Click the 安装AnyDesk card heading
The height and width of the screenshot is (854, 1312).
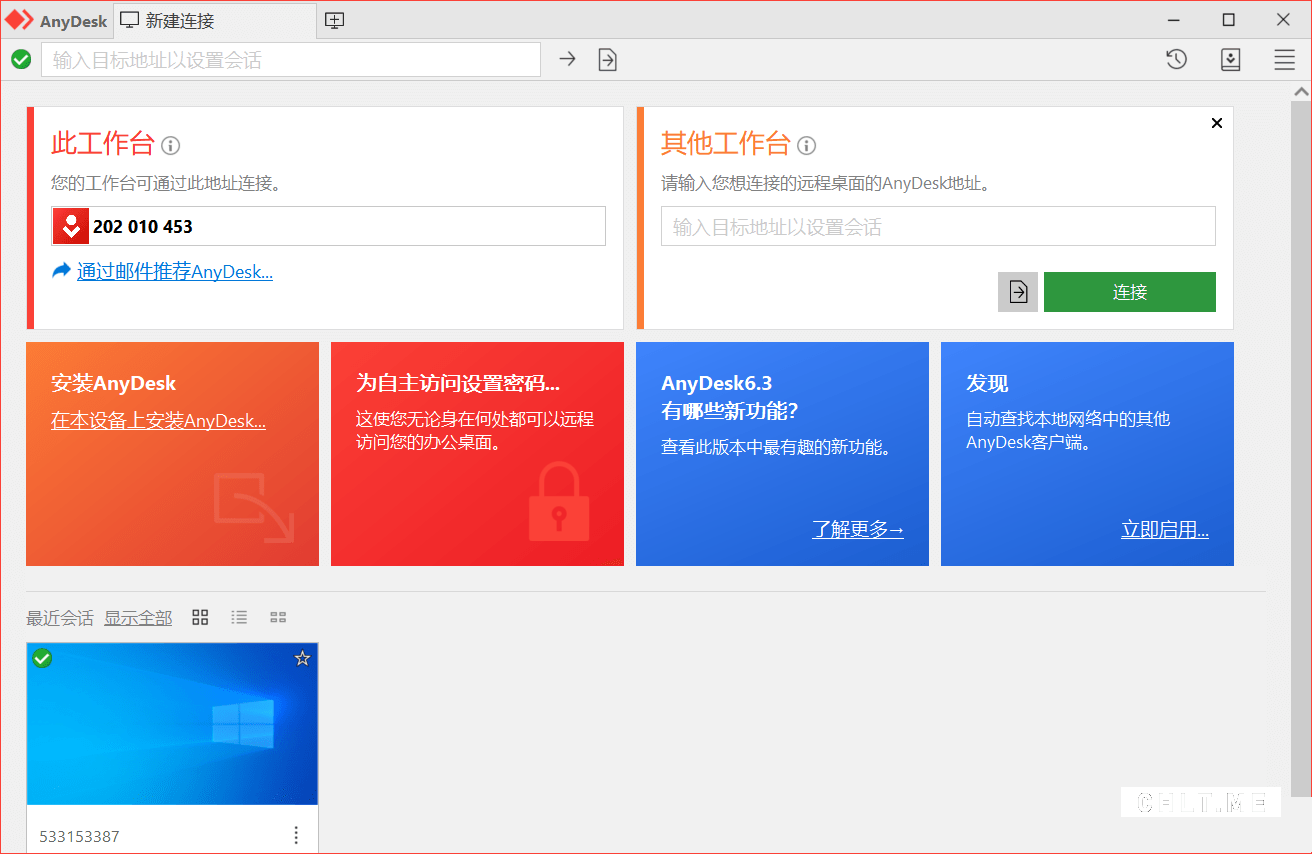(x=114, y=383)
